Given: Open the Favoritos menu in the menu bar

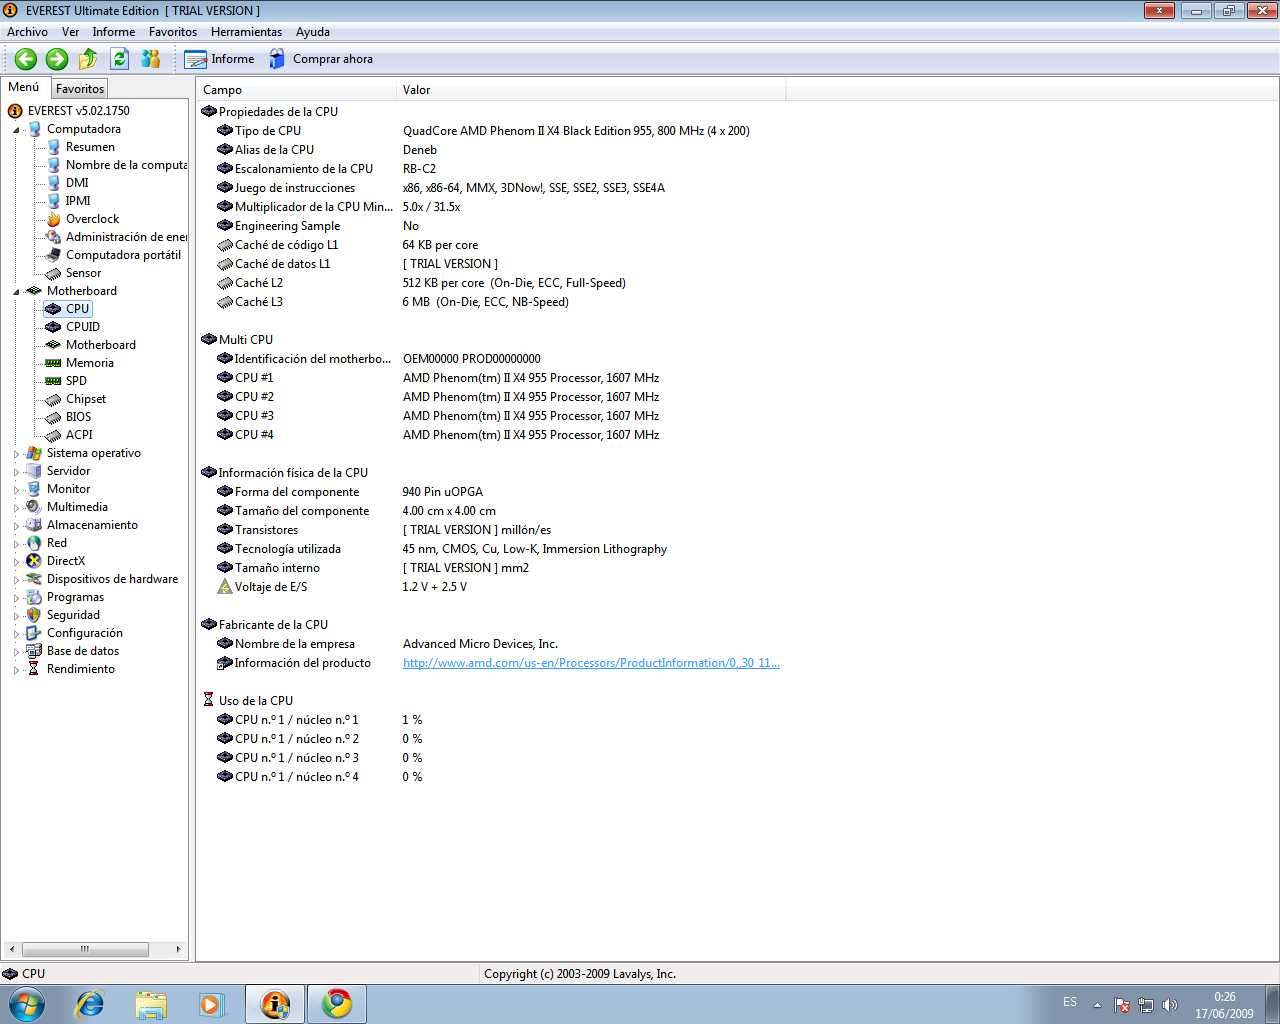Looking at the screenshot, I should pyautogui.click(x=173, y=32).
